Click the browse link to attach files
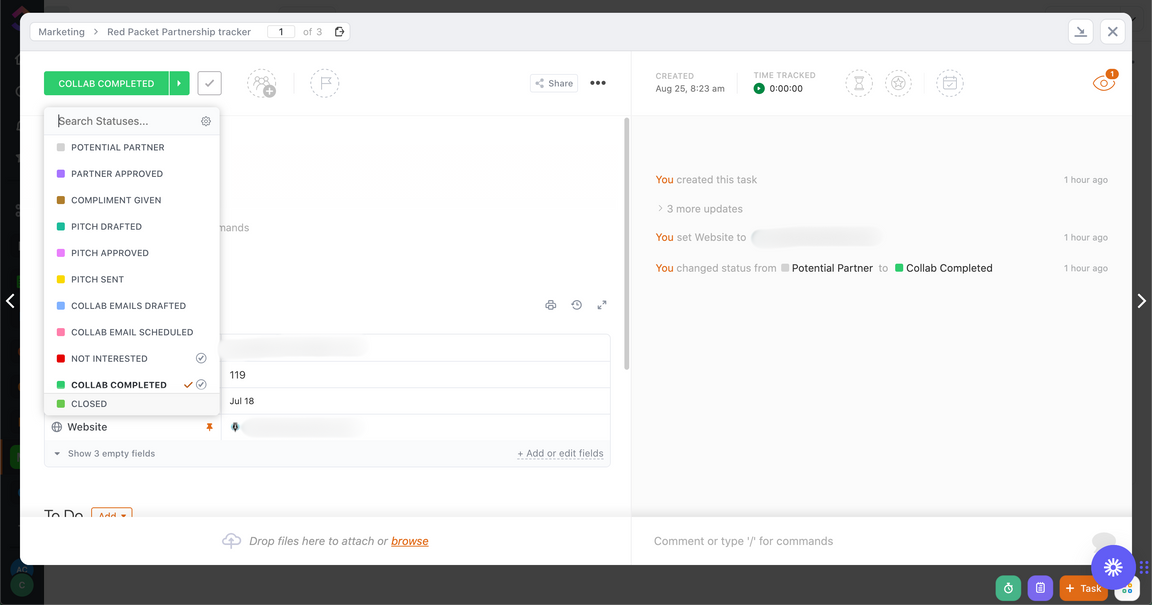The height and width of the screenshot is (605, 1152). (409, 541)
